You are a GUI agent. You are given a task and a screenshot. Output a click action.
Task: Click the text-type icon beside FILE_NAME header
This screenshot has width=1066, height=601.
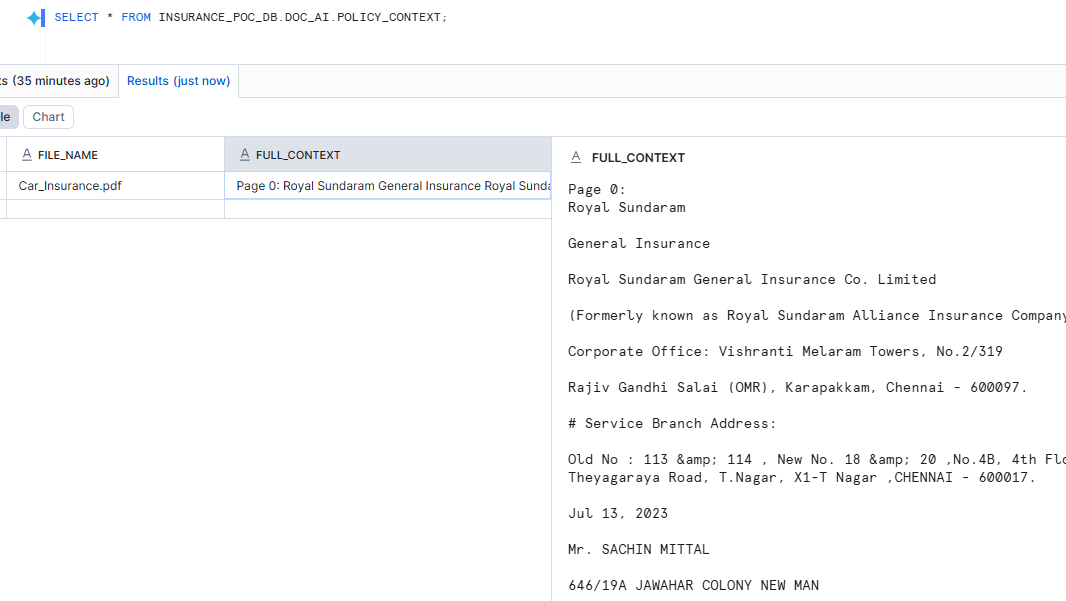click(27, 154)
